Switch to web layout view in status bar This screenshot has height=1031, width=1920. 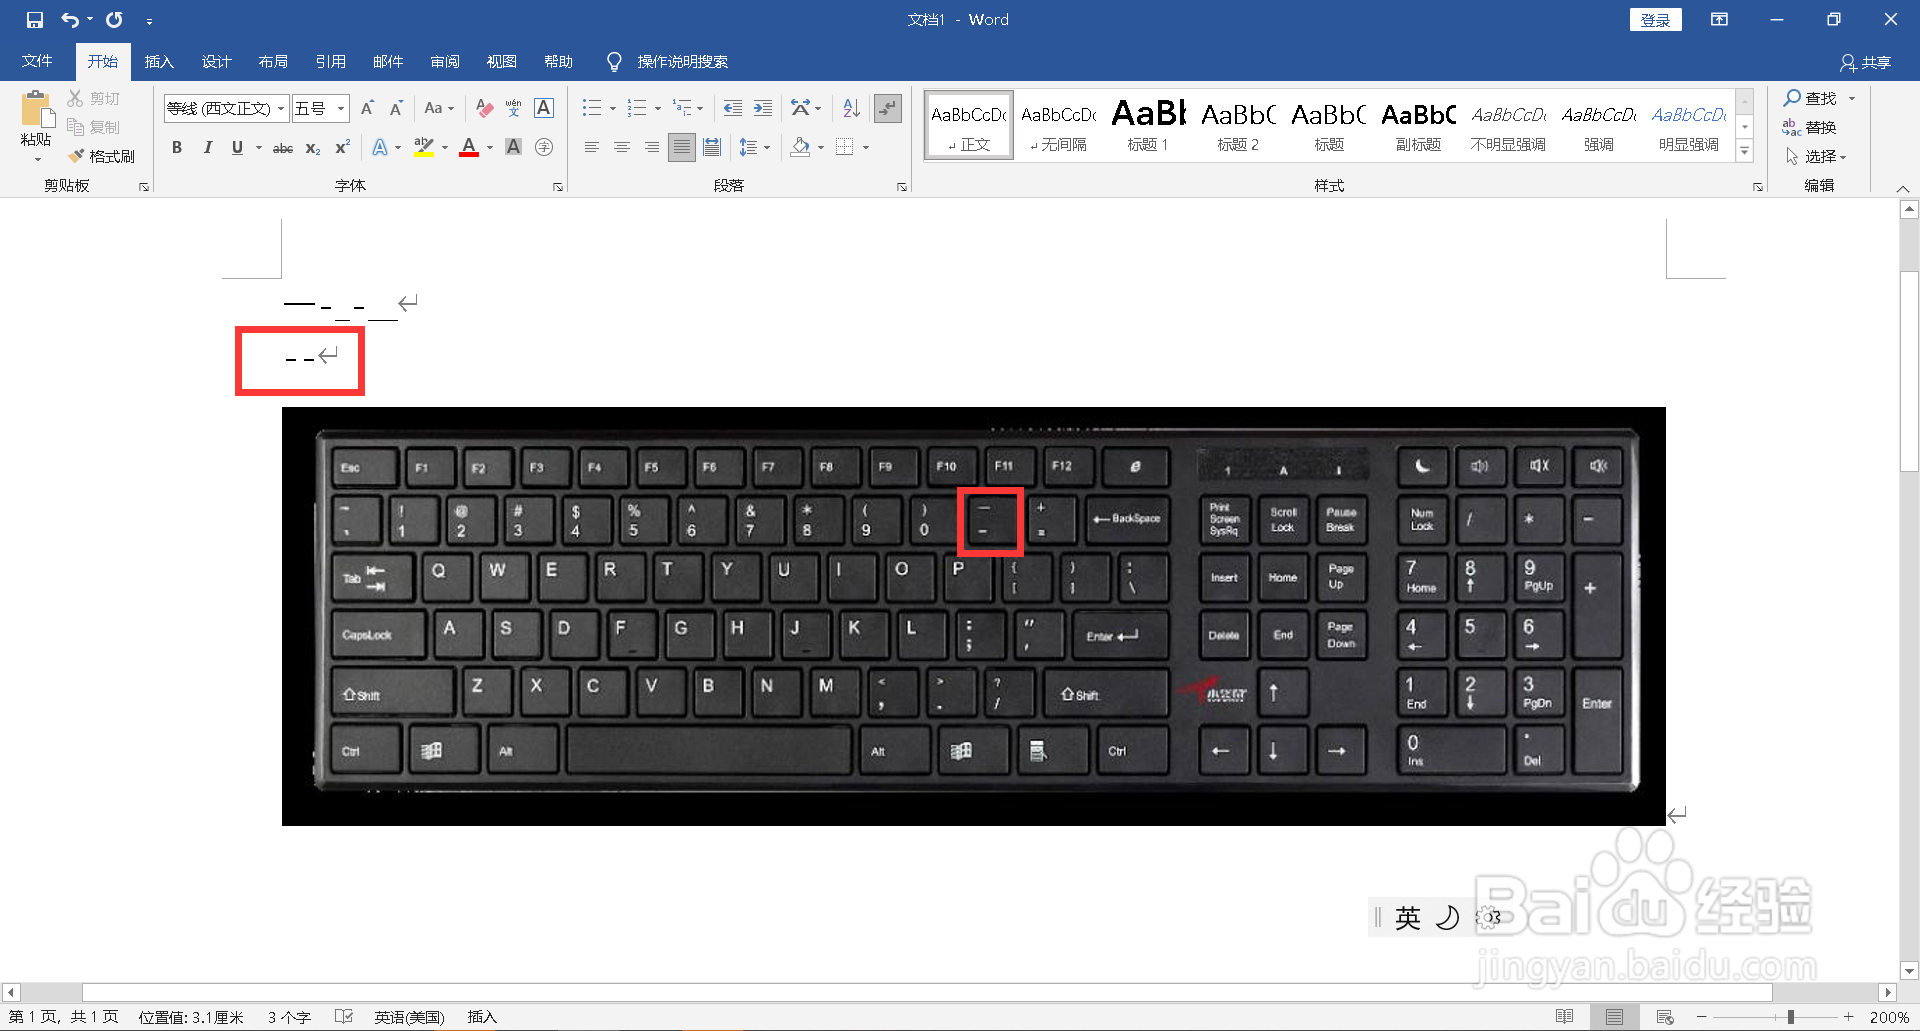point(1665,1017)
